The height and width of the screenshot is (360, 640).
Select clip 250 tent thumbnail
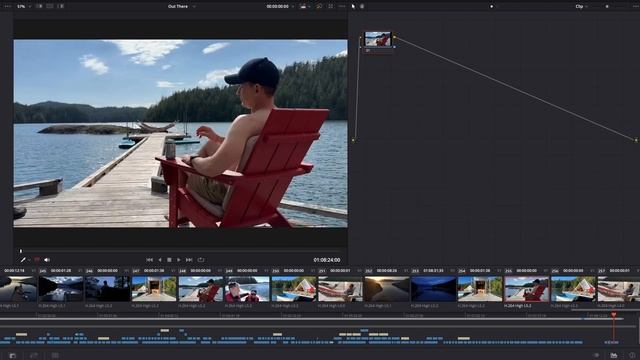tap(294, 289)
